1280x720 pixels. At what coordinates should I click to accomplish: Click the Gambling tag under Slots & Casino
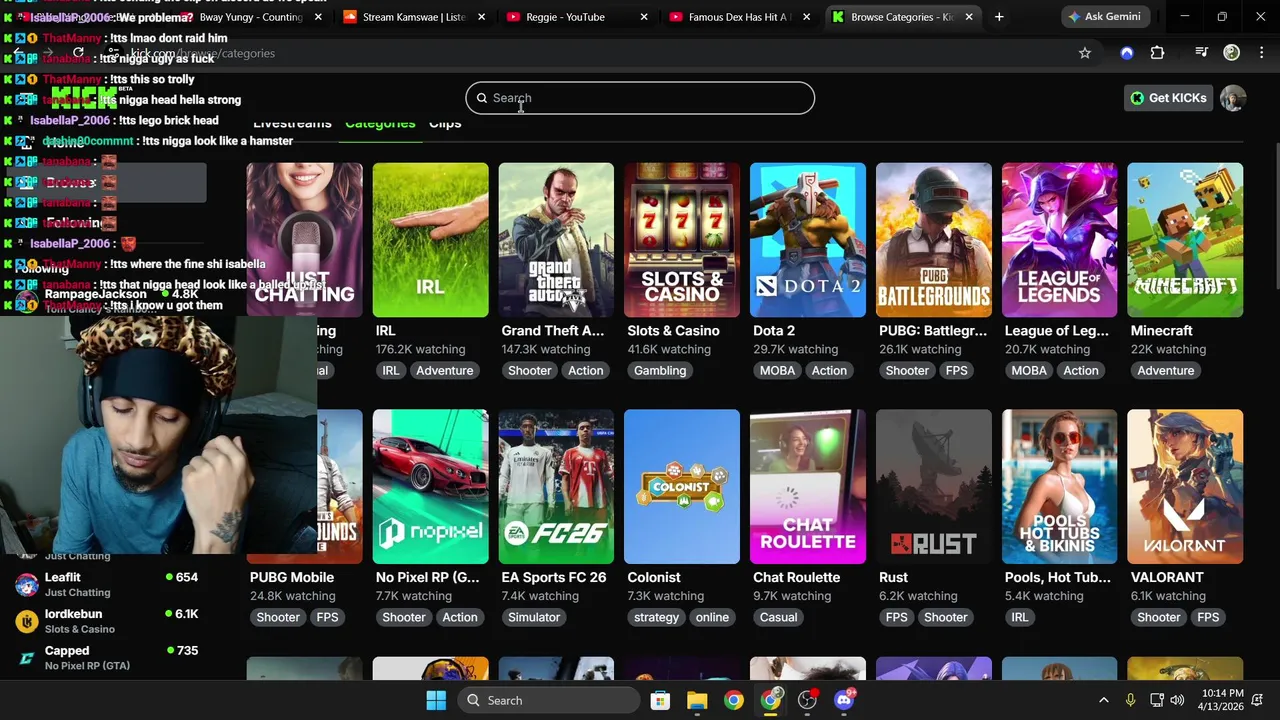point(660,370)
